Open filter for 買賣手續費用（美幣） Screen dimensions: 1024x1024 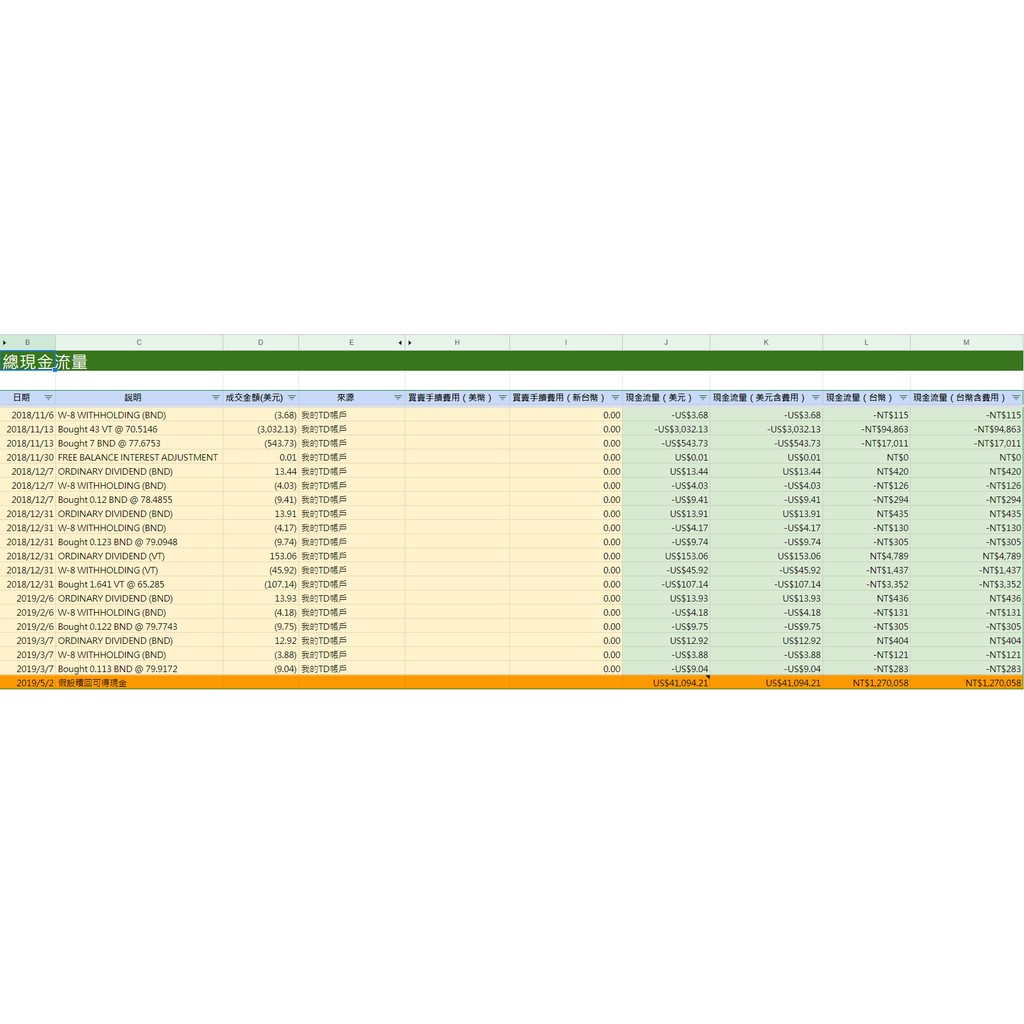click(501, 398)
